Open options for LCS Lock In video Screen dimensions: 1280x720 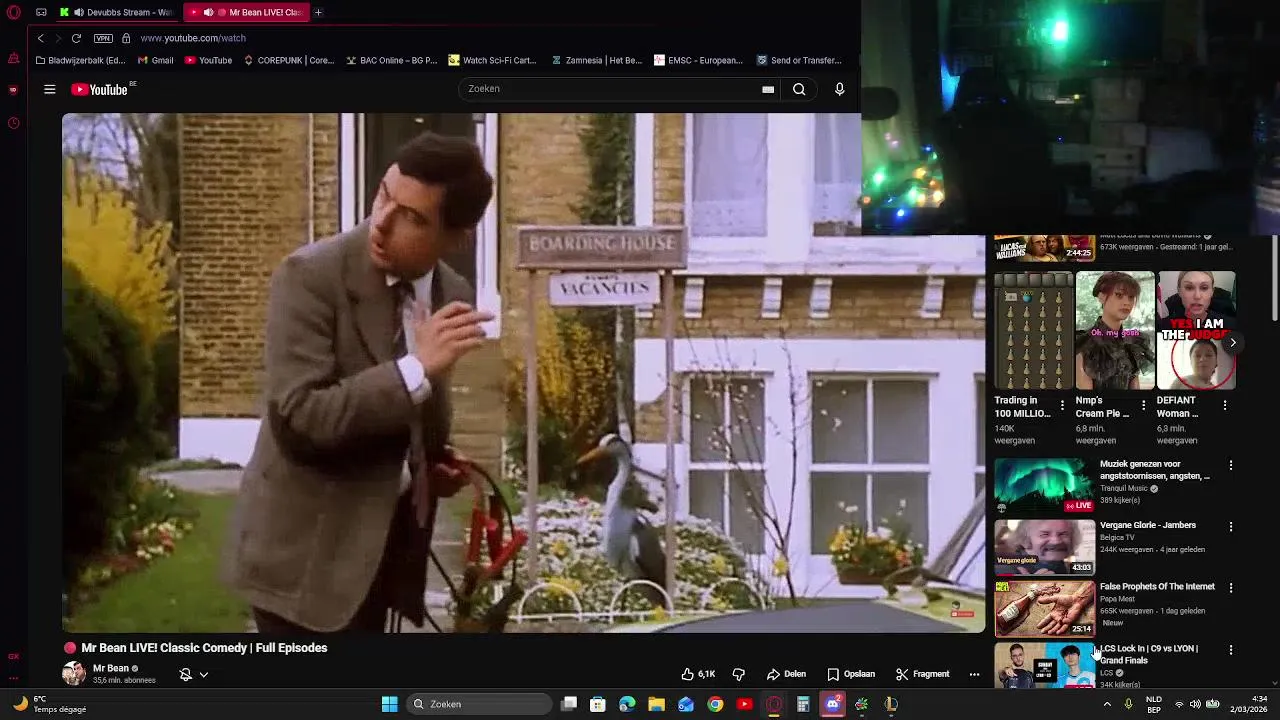(x=1231, y=650)
